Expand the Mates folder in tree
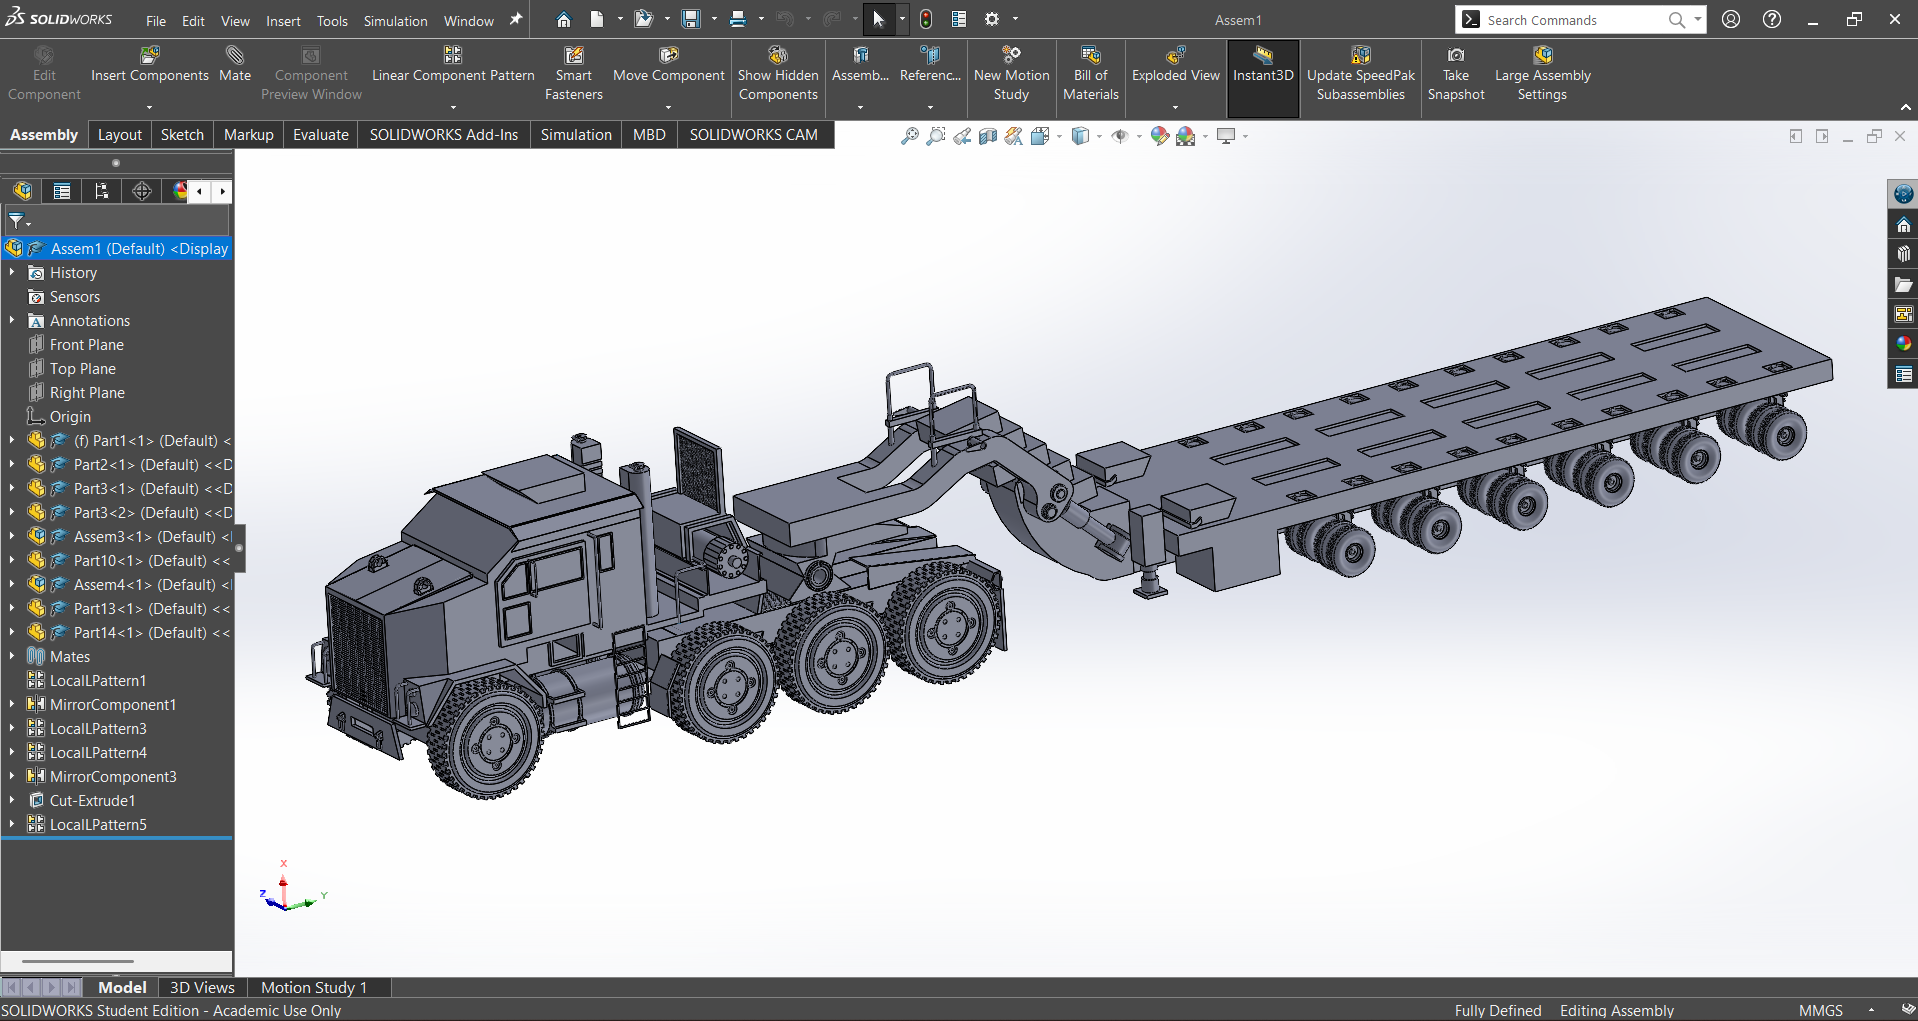Image resolution: width=1918 pixels, height=1021 pixels. tap(12, 656)
